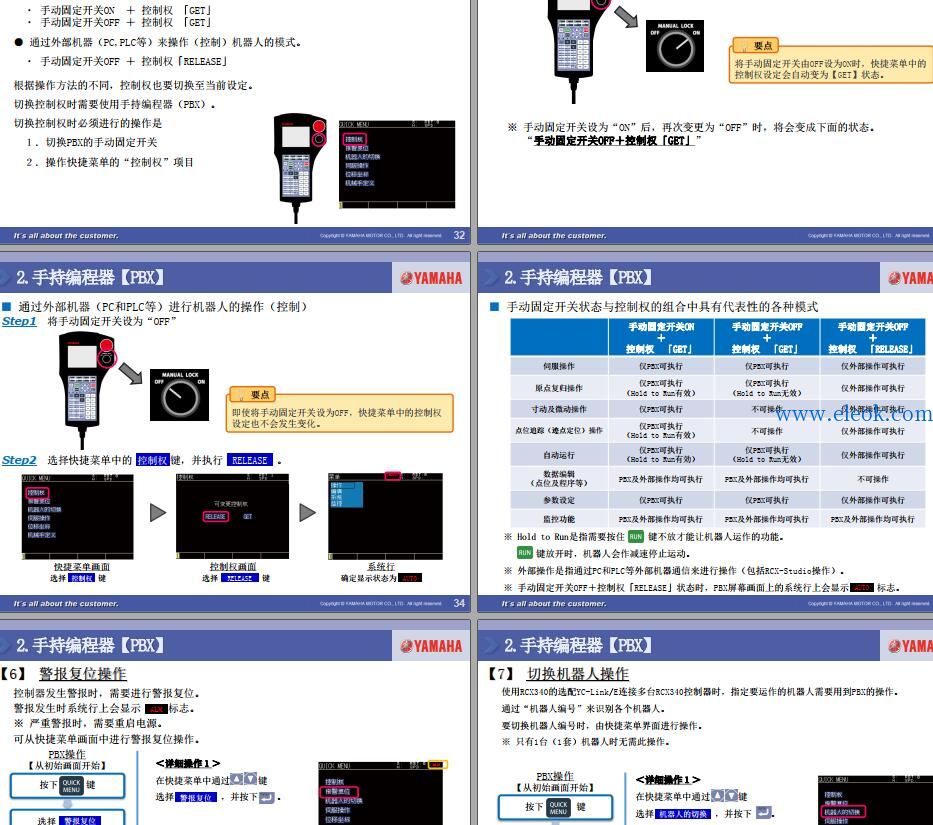
Task: Click the green RUN icon before 键放开时
Action: click(x=524, y=553)
